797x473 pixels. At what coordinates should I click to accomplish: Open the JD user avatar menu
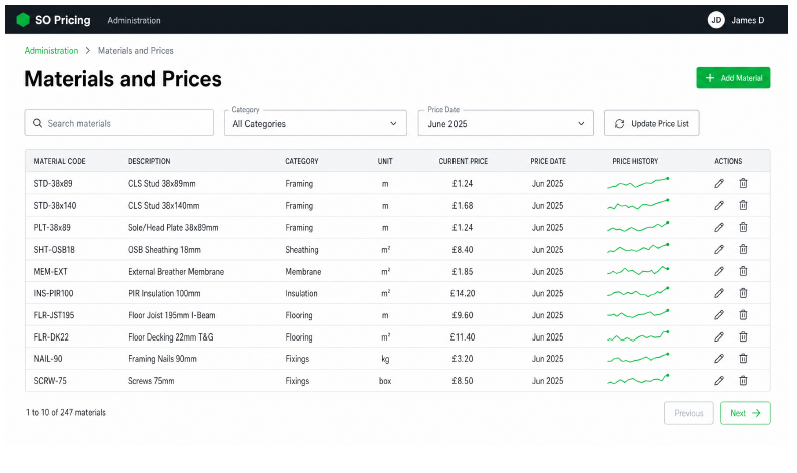716,20
